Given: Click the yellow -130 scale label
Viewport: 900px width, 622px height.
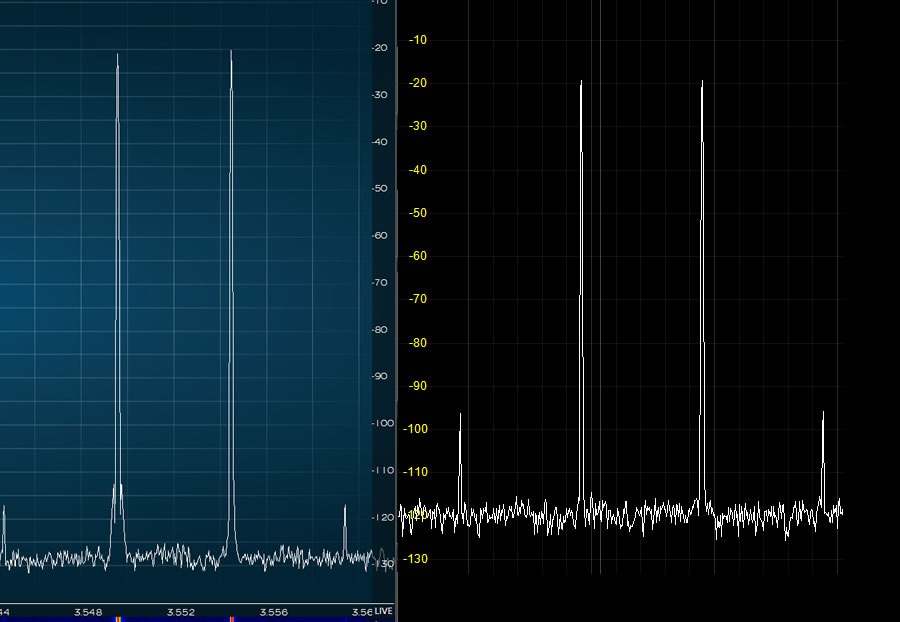Looking at the screenshot, I should (416, 558).
